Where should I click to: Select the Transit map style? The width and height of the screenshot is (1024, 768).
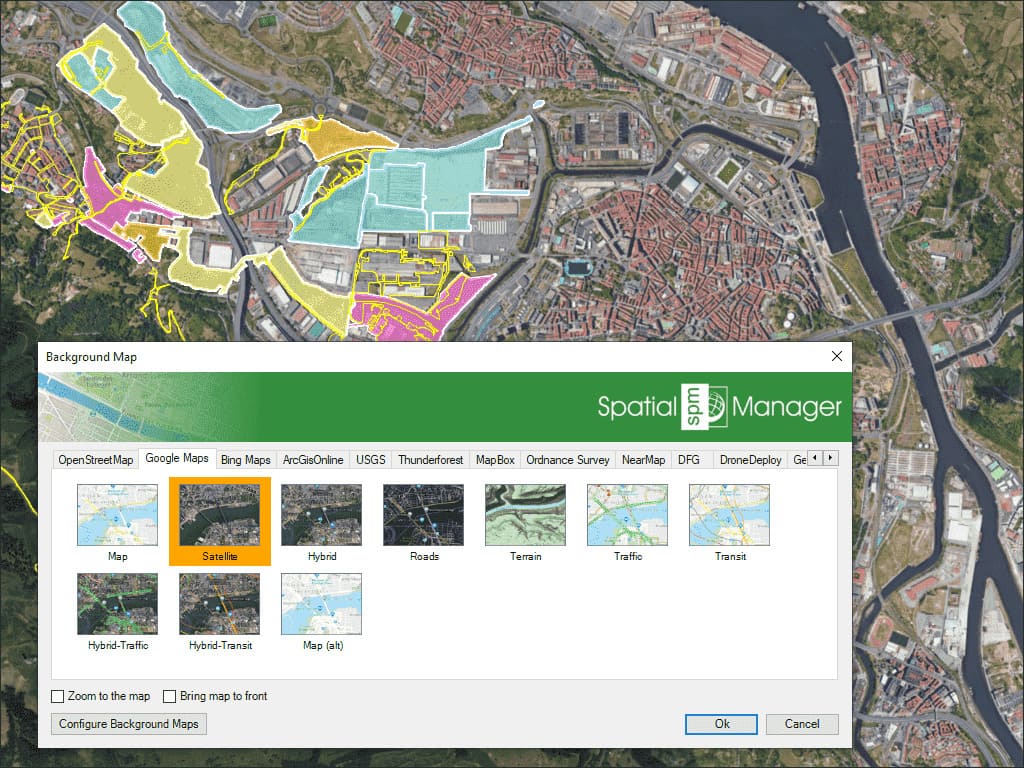tap(728, 514)
